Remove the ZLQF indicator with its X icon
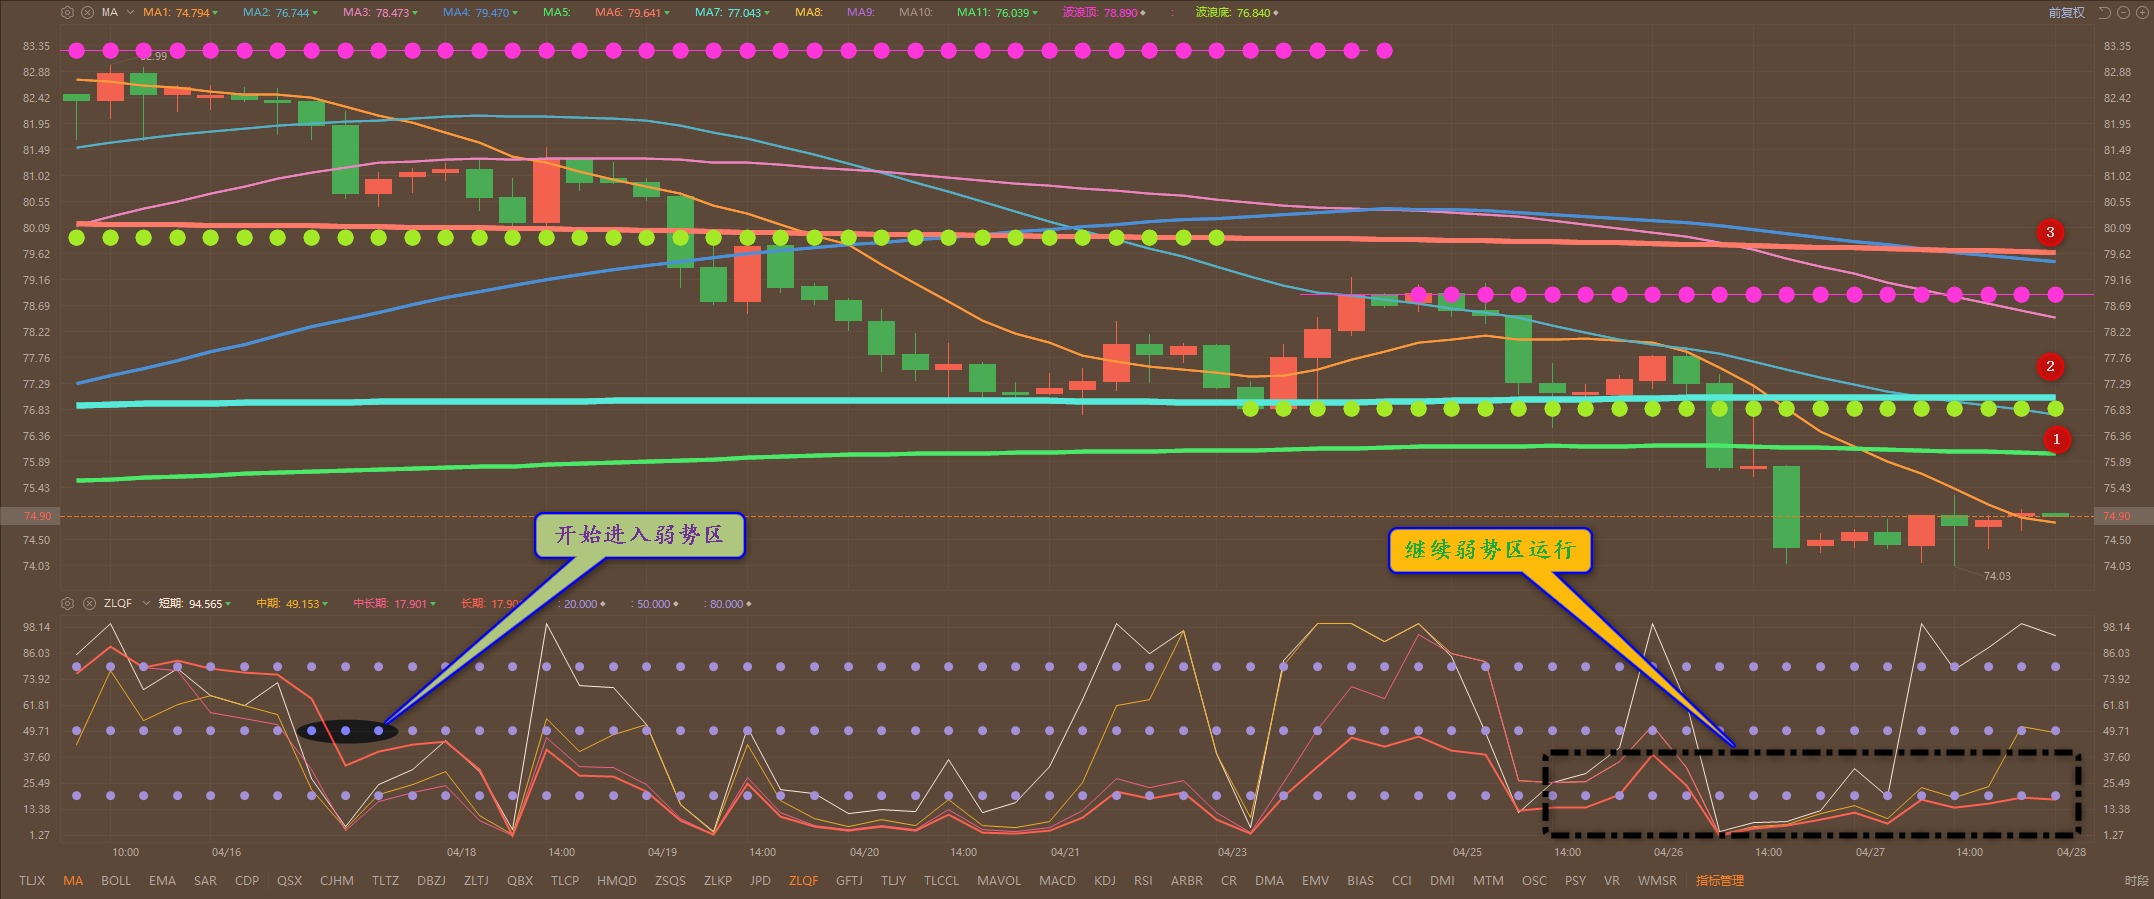 pos(89,603)
